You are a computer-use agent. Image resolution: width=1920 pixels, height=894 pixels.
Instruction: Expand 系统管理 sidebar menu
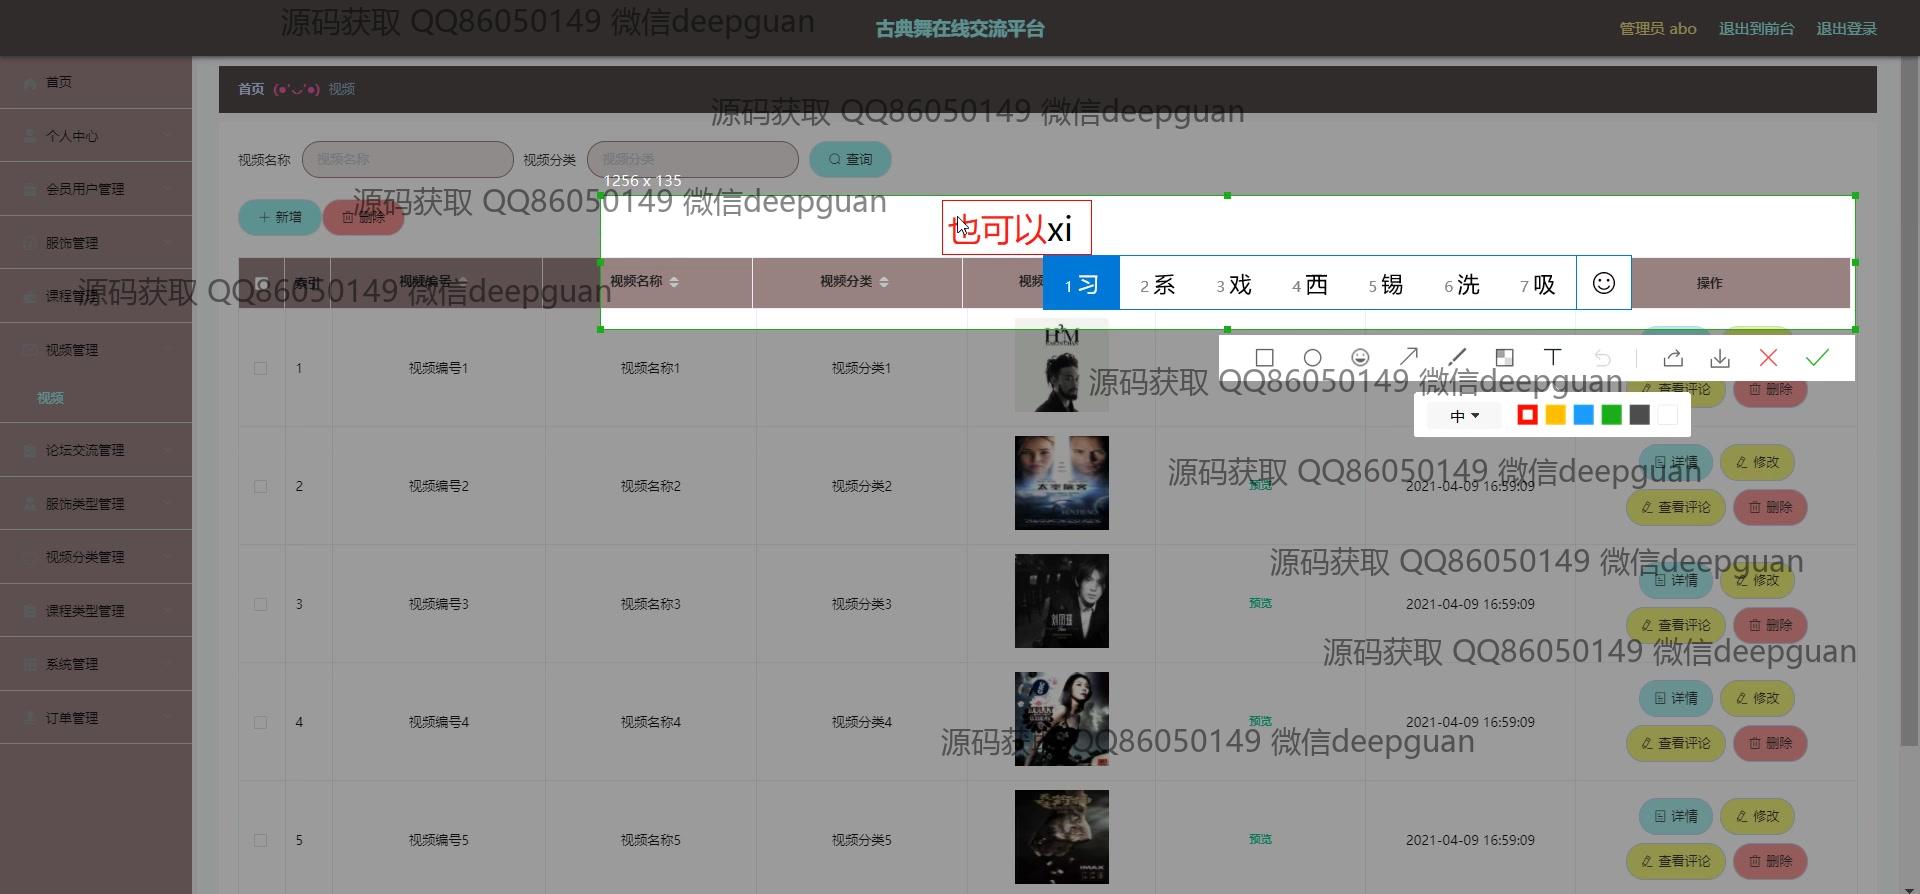pos(96,664)
